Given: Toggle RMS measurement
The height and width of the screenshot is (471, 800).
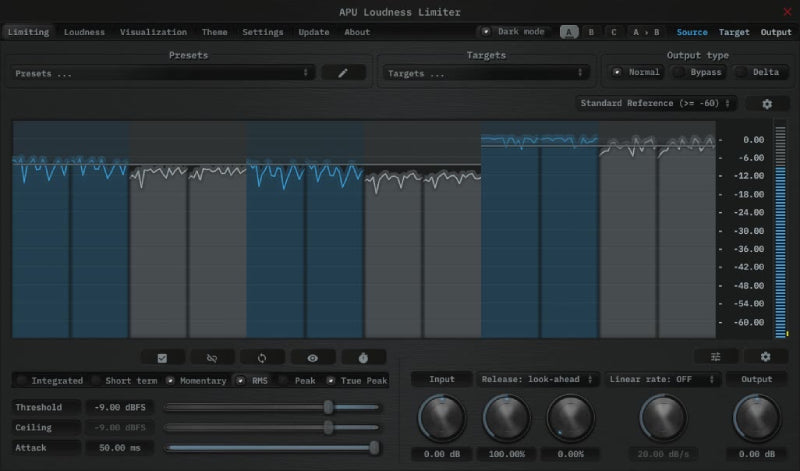Looking at the screenshot, I should click(x=253, y=381).
